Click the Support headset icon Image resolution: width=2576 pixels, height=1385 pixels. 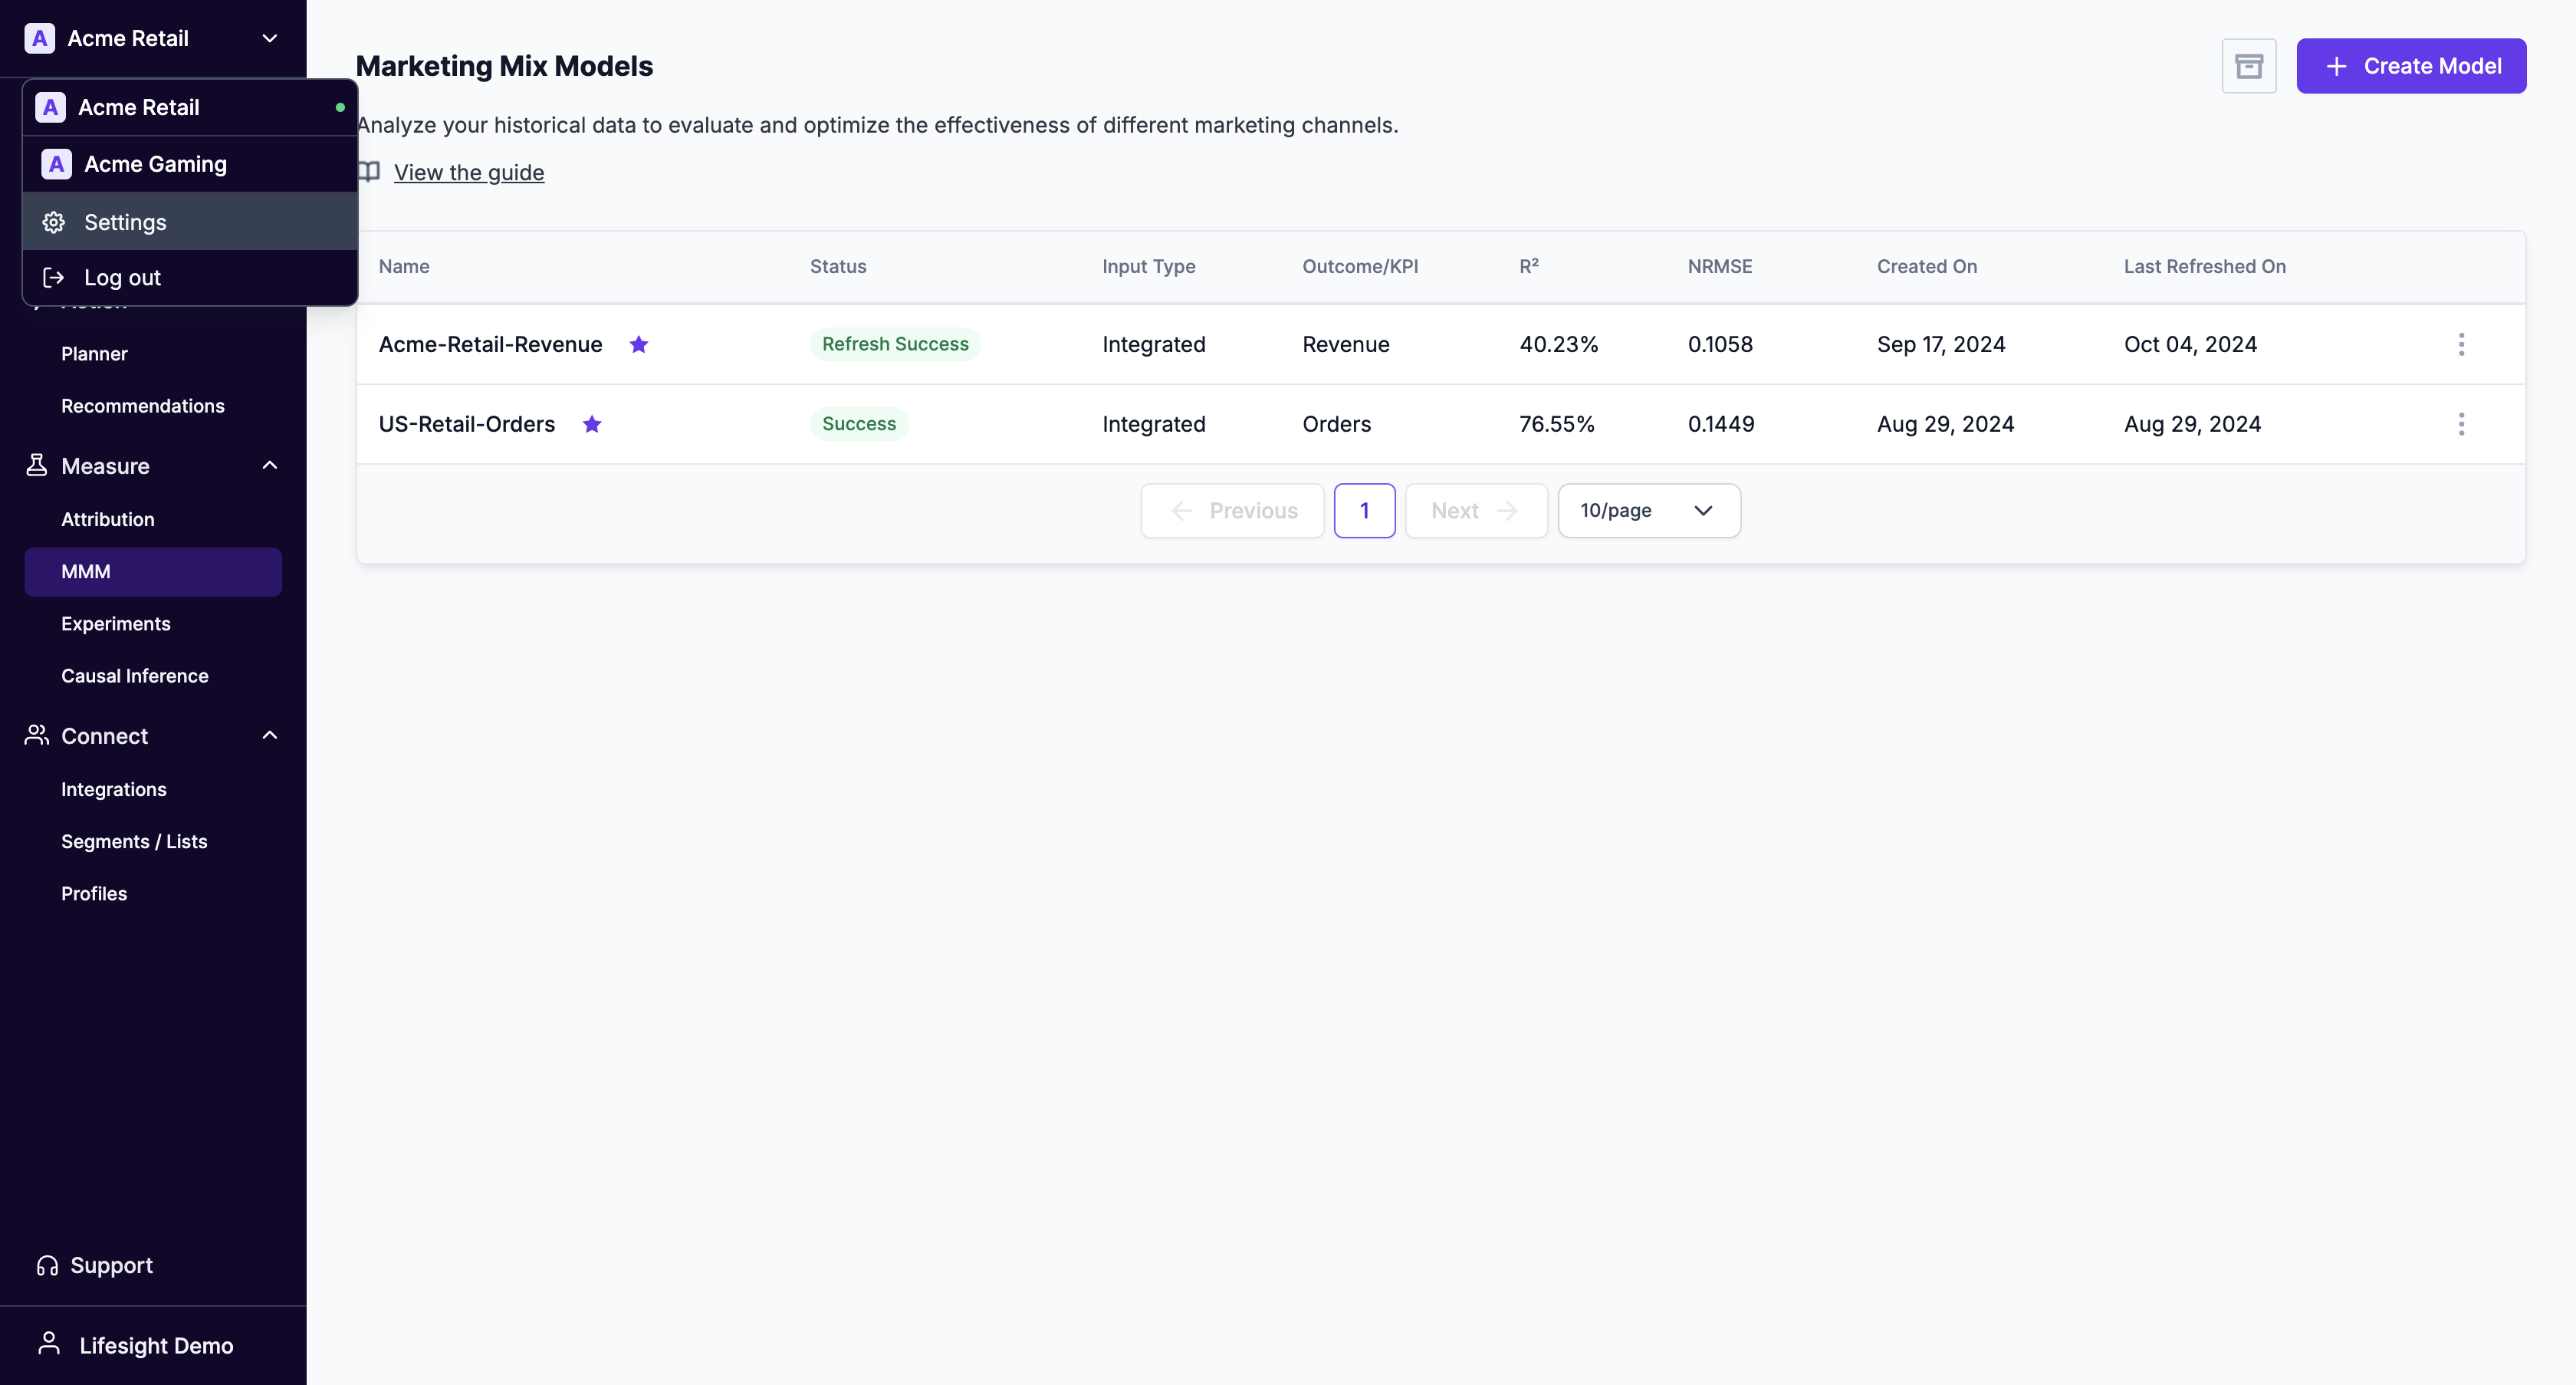pos(47,1265)
